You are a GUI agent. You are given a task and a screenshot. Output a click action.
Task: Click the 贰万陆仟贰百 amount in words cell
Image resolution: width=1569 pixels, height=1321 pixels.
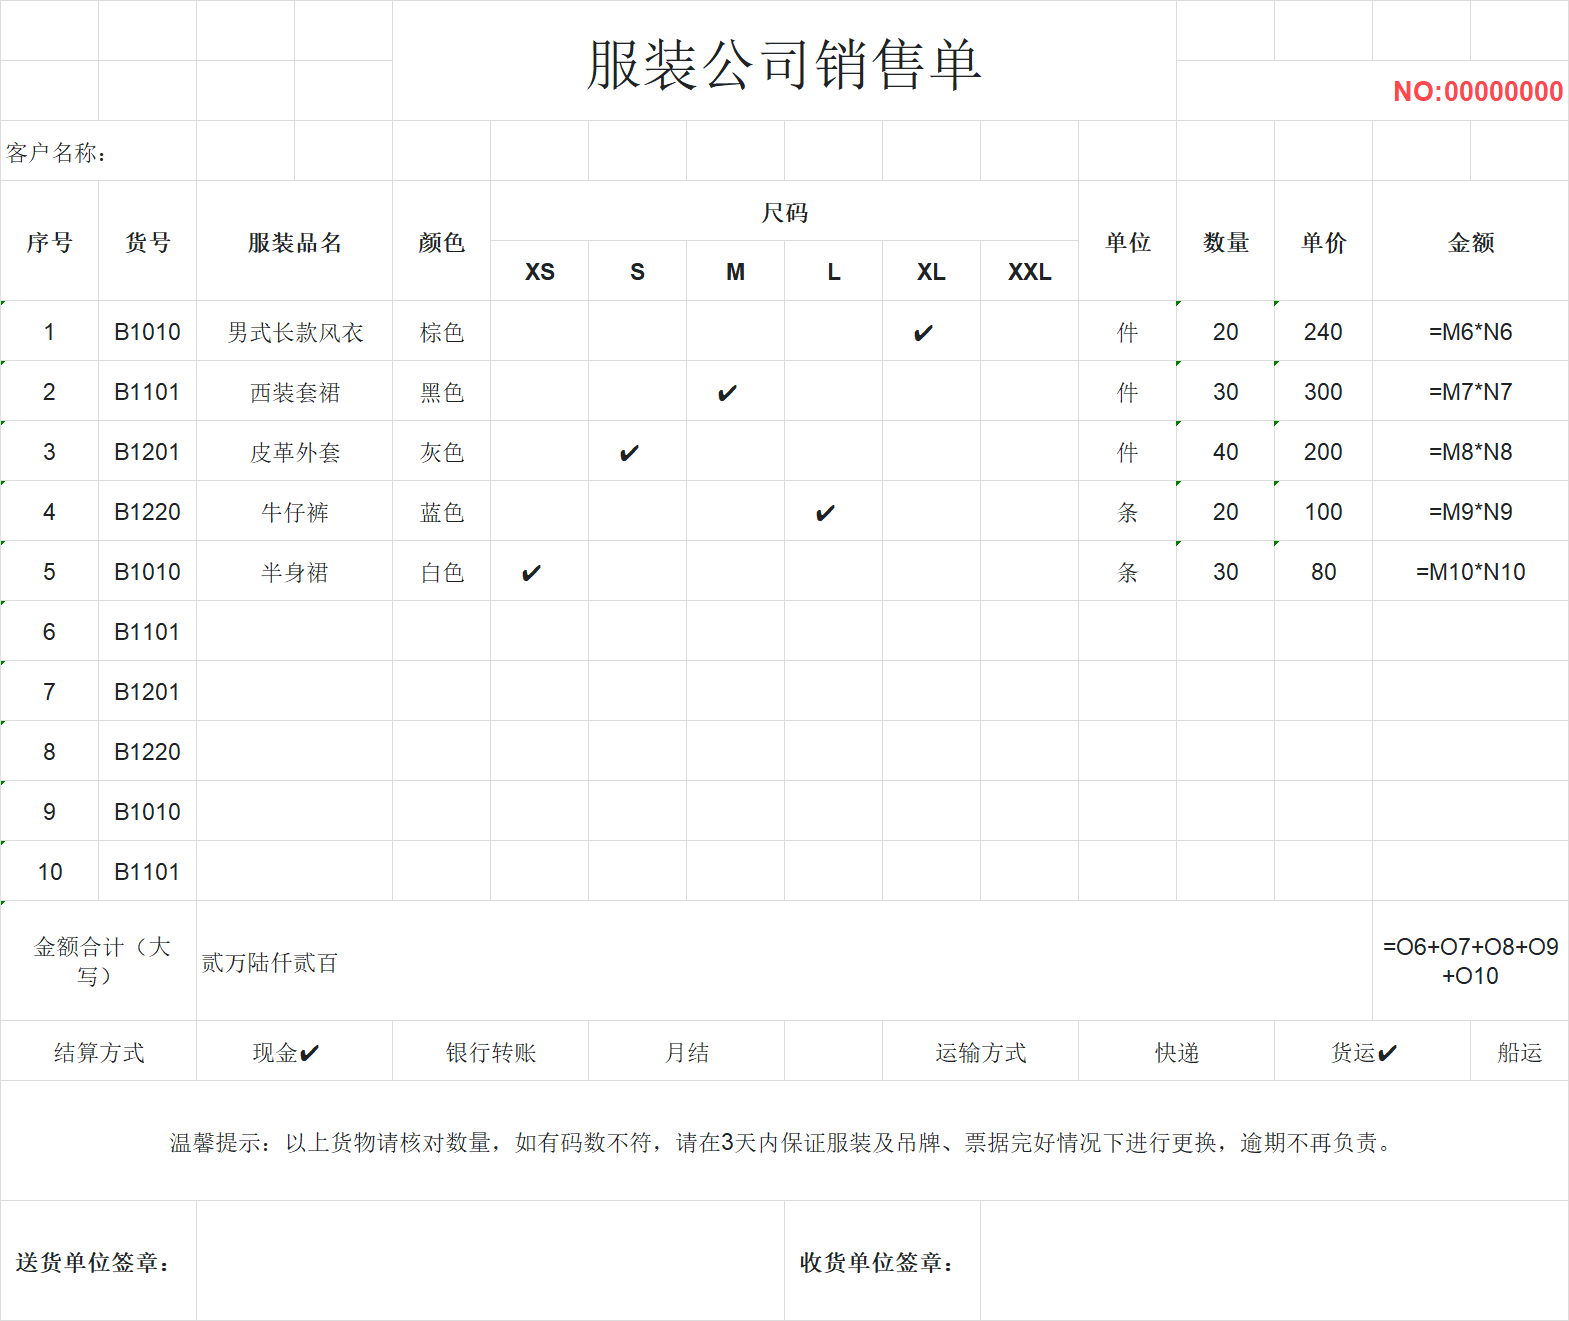tap(270, 963)
